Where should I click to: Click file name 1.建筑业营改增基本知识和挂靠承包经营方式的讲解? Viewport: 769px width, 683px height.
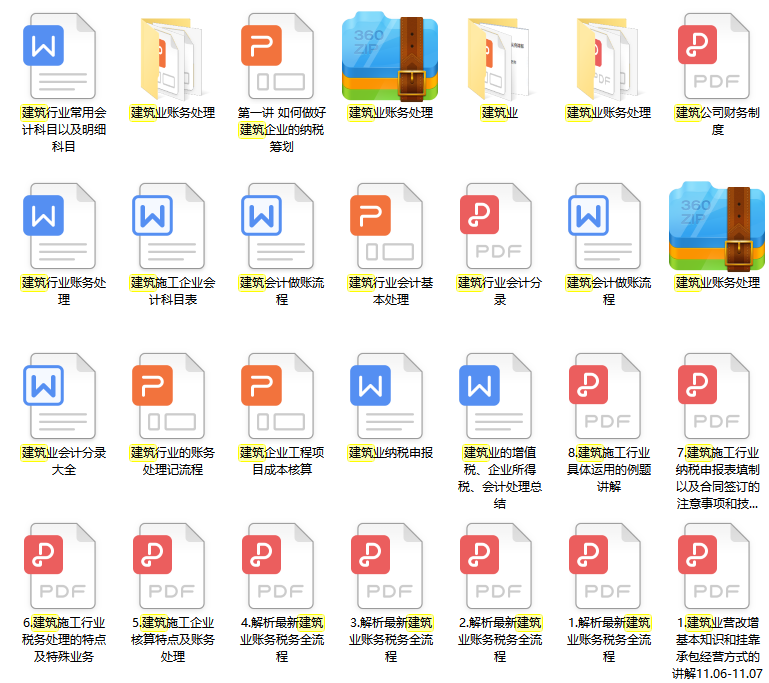[718, 648]
